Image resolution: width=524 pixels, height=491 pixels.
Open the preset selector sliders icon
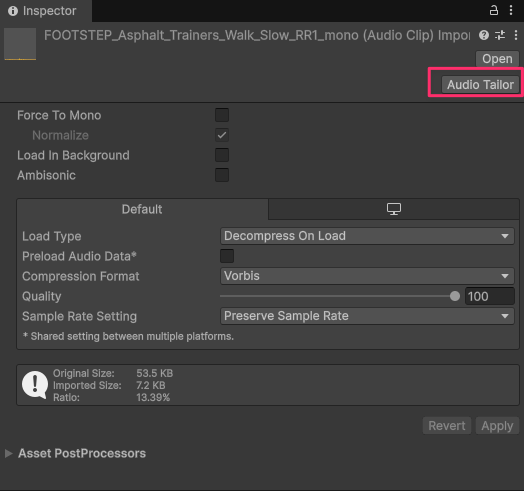point(500,35)
